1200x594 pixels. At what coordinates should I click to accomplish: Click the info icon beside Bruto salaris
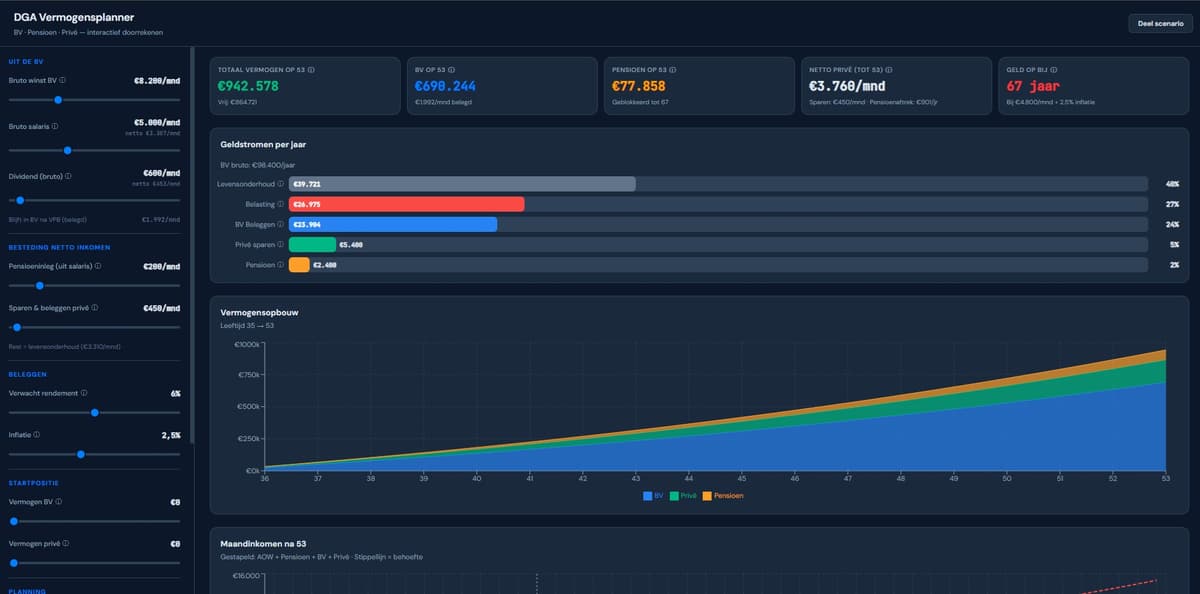coord(54,127)
